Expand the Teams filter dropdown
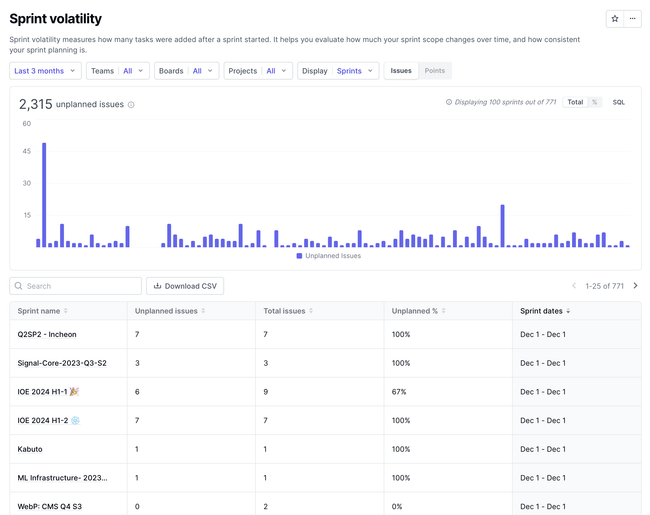This screenshot has height=515, width=650. (x=118, y=71)
